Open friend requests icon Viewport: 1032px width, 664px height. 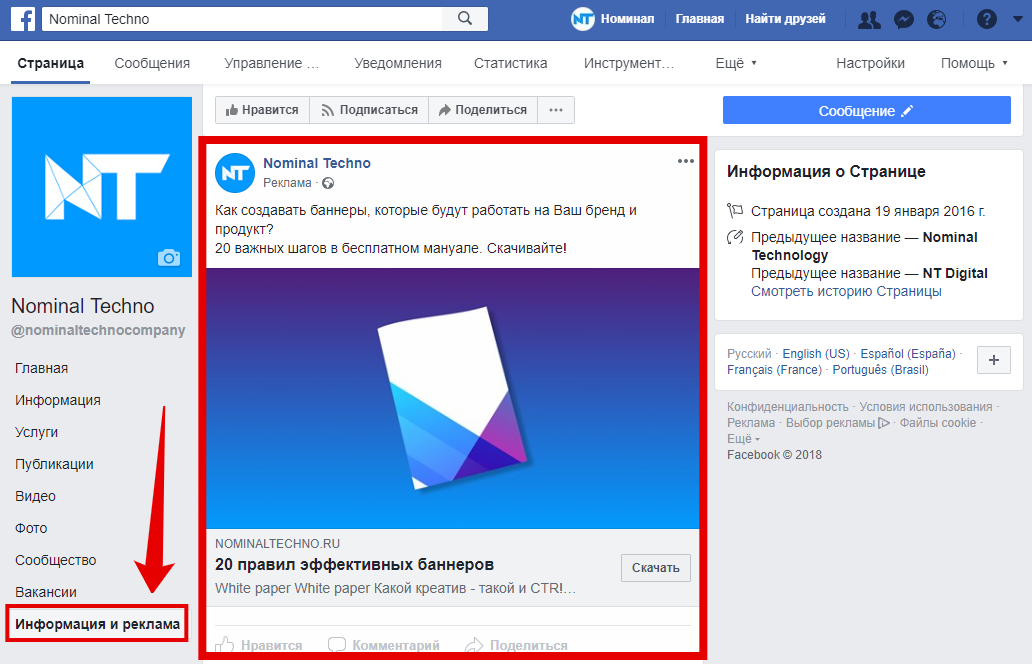pyautogui.click(x=868, y=19)
